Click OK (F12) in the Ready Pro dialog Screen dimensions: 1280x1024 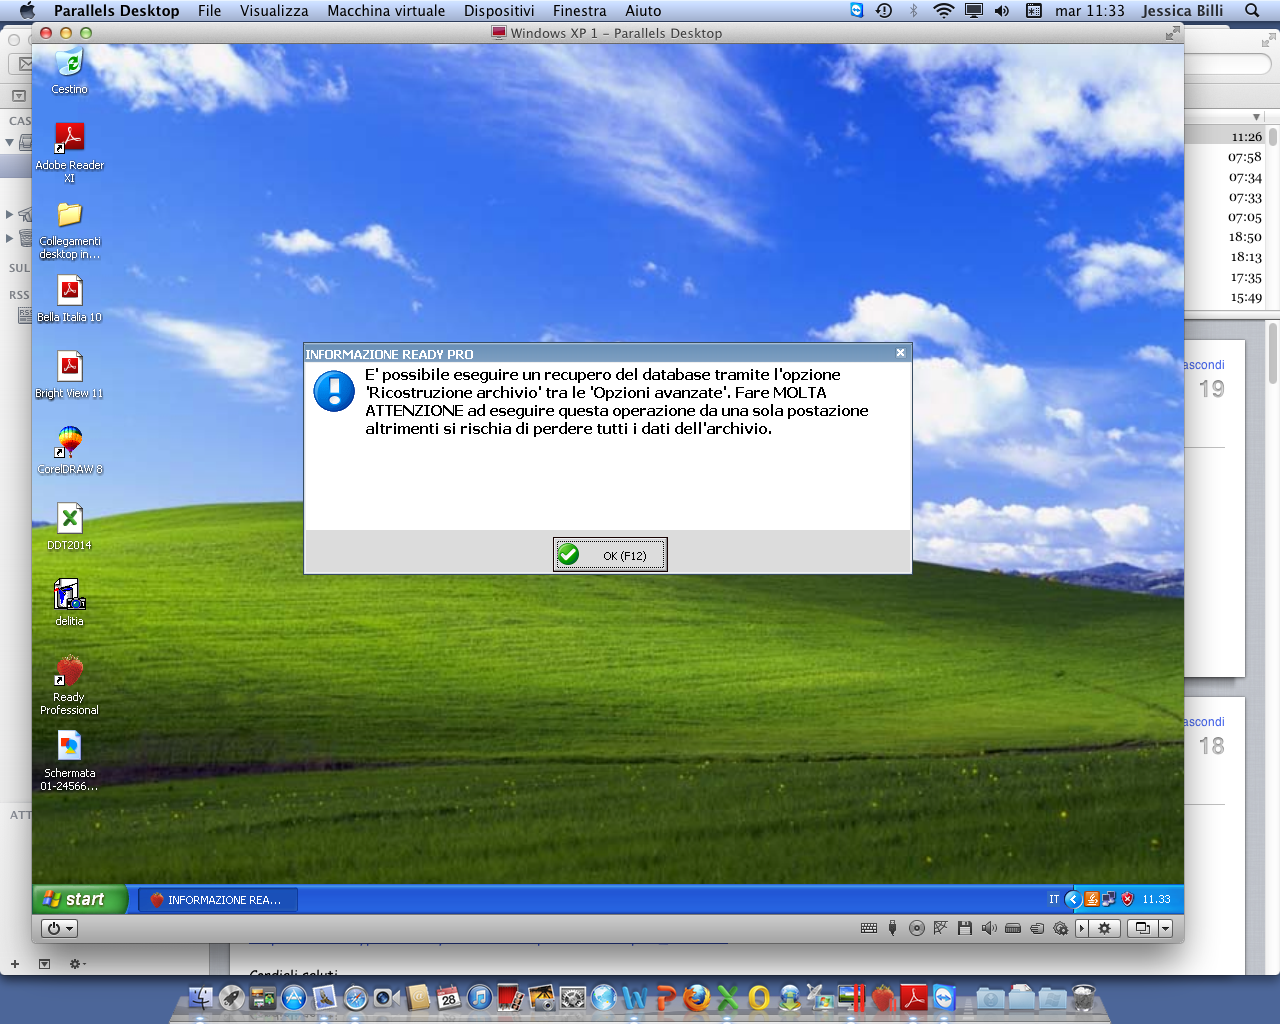[610, 554]
